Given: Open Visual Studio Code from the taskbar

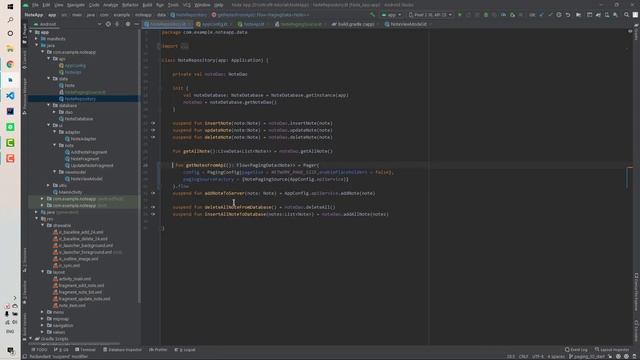Looking at the screenshot, I should tap(10, 96).
